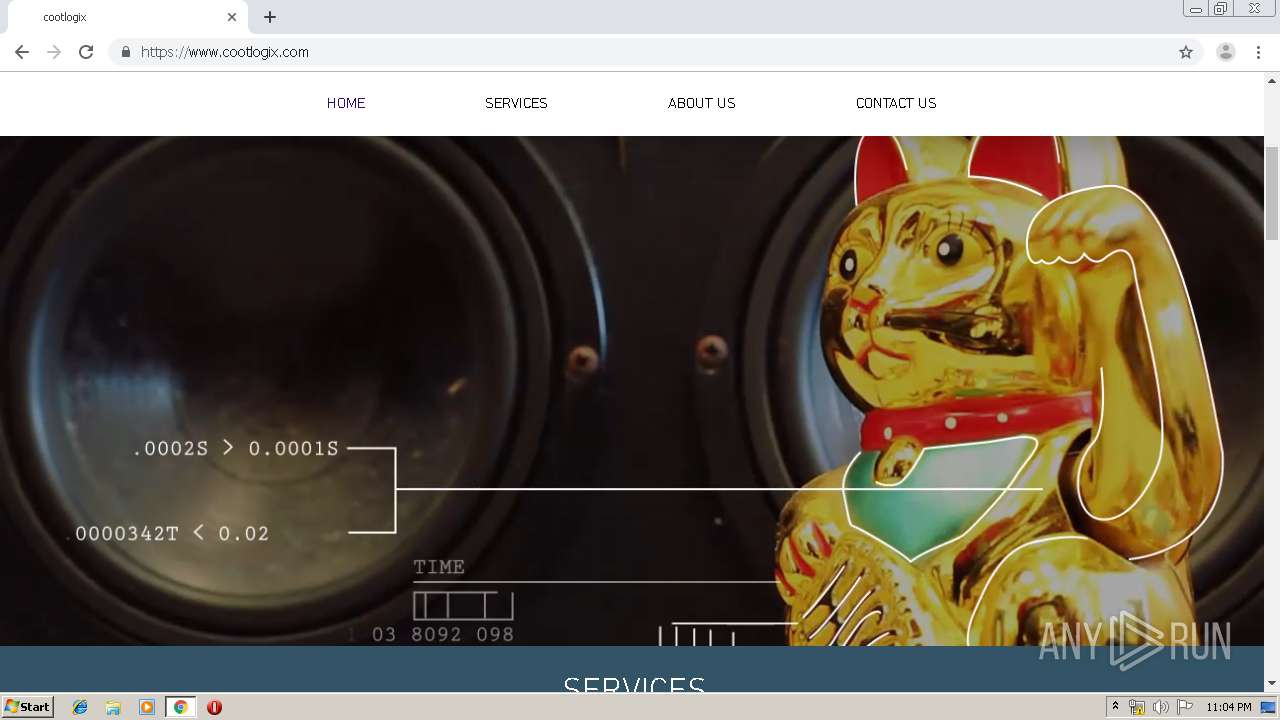Open volume control in tray

pyautogui.click(x=1160, y=707)
